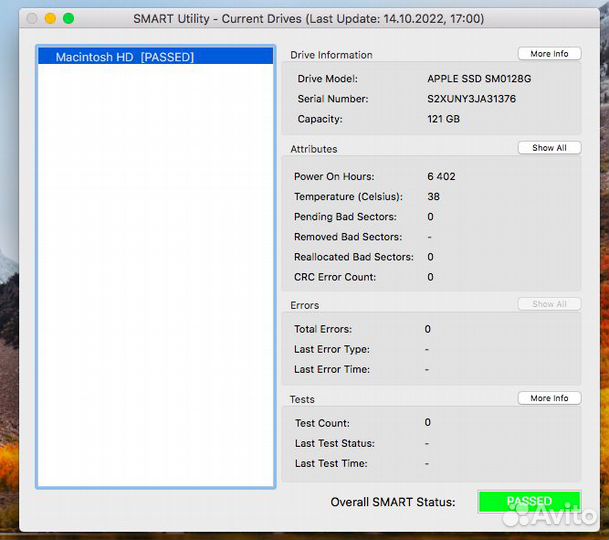609x540 pixels.
Task: Click the Capacity label
Action: 320,119
